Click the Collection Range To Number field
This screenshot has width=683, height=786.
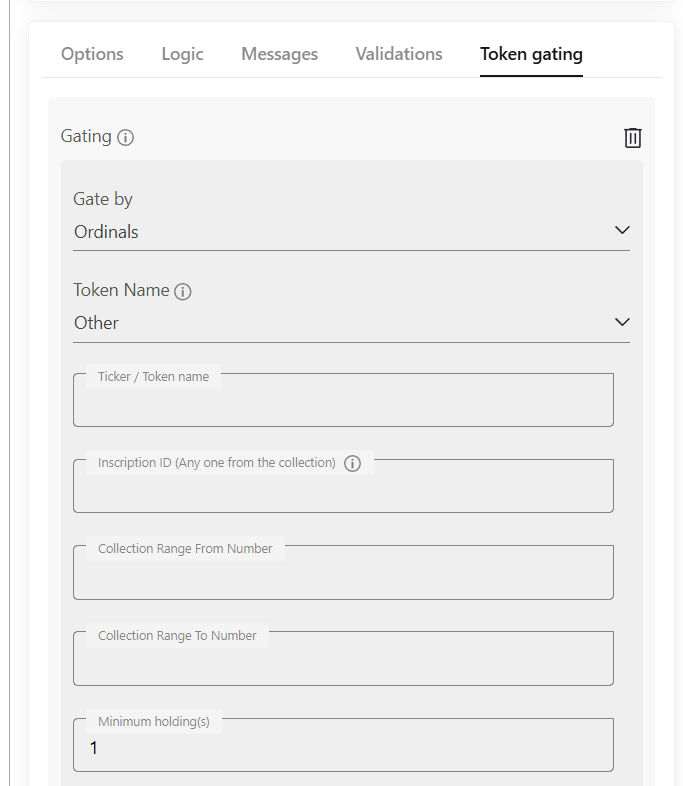pos(343,658)
